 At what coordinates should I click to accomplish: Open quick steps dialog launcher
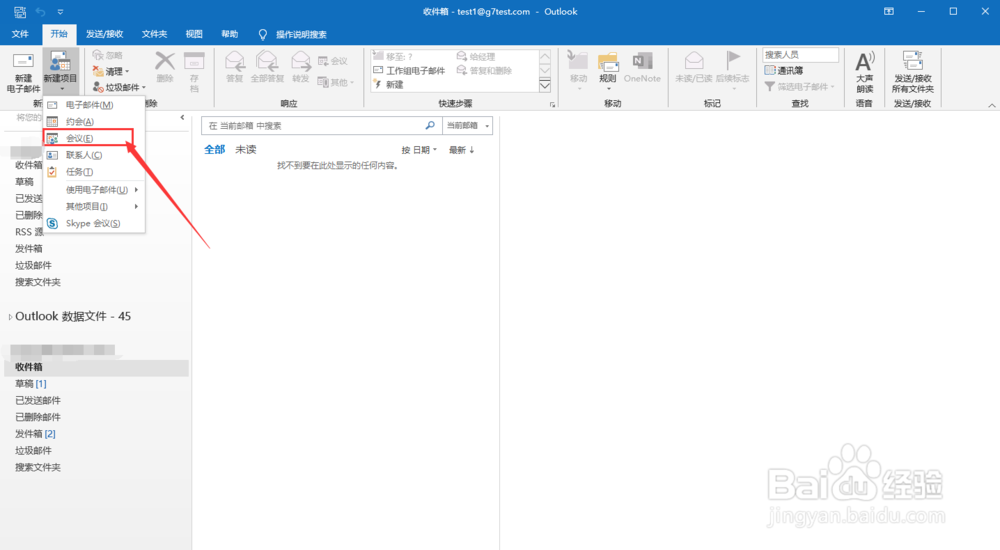(x=552, y=104)
